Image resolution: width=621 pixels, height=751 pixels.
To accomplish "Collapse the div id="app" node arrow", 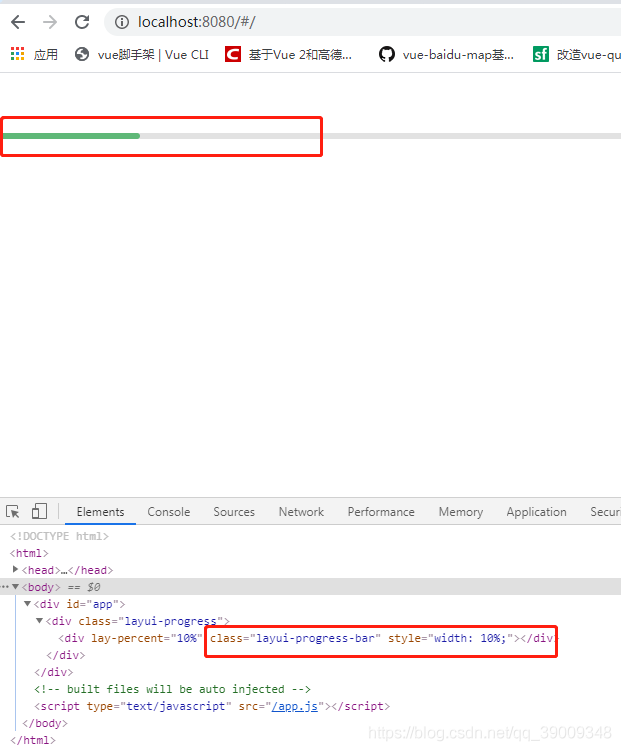I will (27, 604).
